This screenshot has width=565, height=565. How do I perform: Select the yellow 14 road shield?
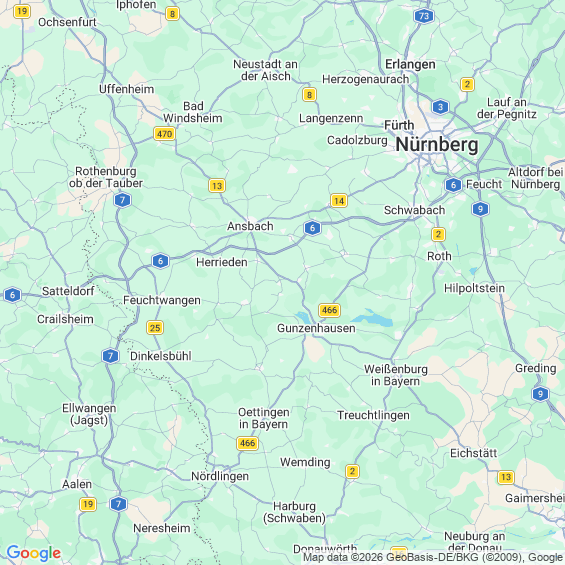[x=339, y=201]
